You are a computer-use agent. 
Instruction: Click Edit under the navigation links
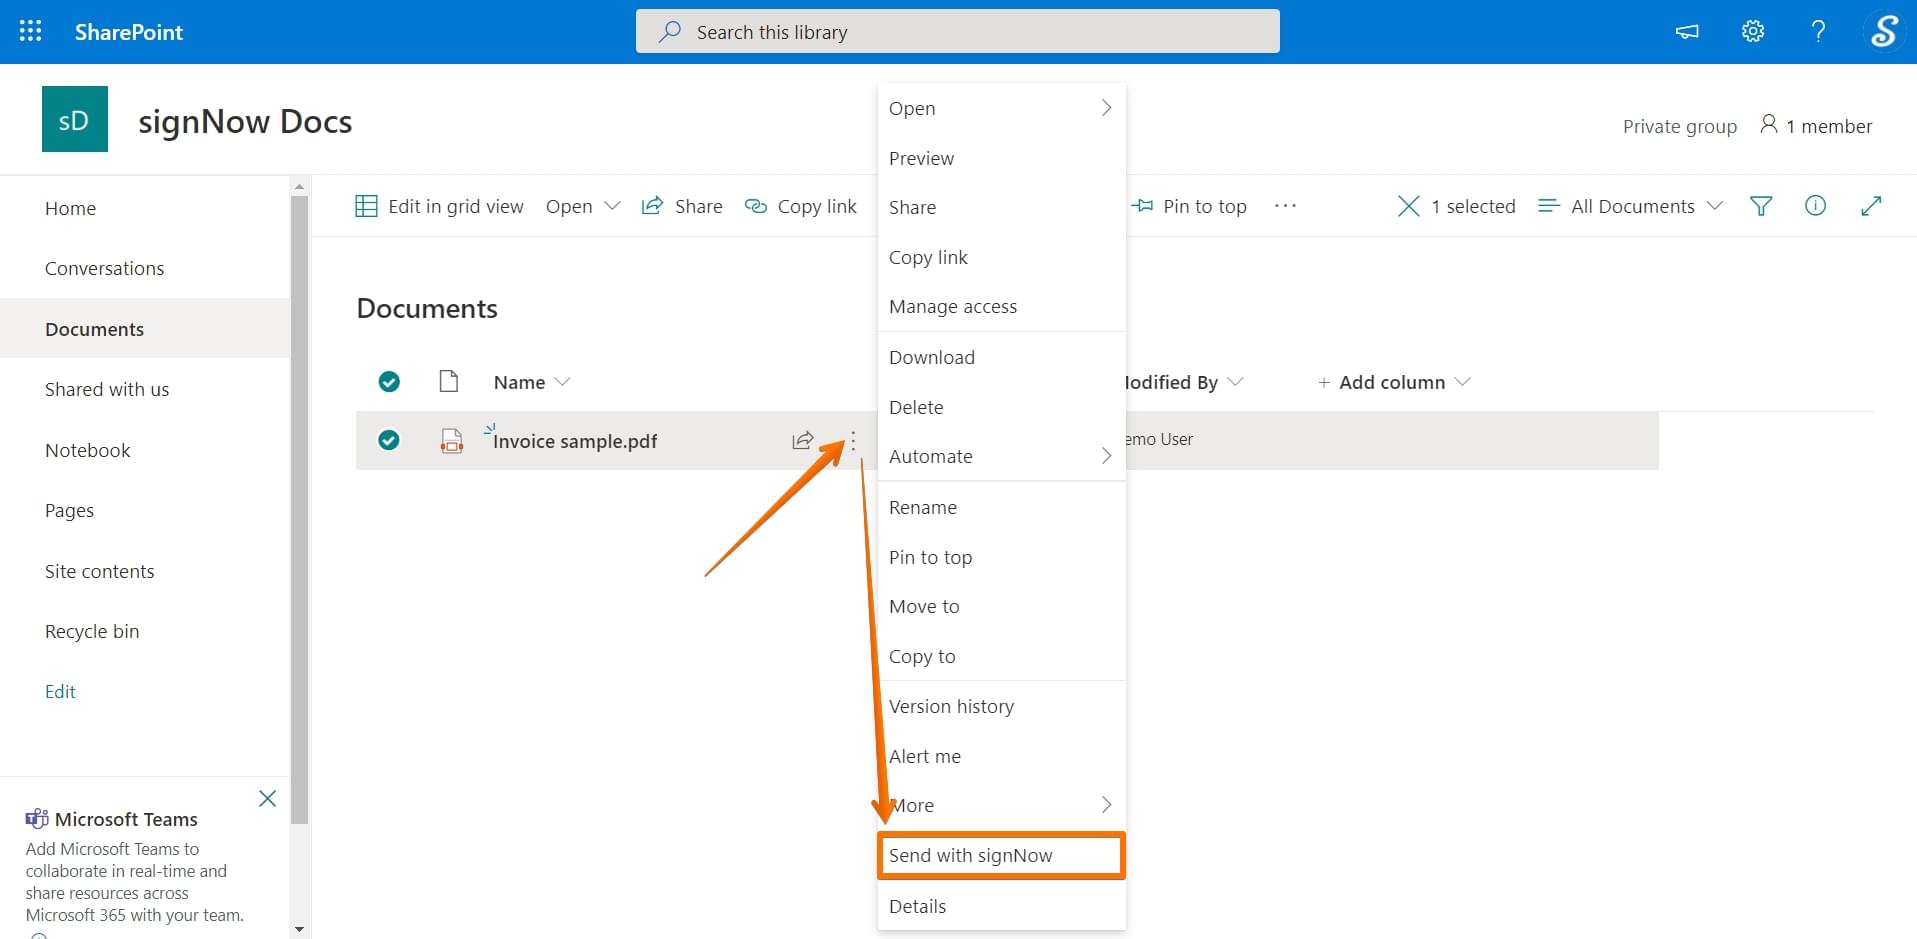click(60, 691)
